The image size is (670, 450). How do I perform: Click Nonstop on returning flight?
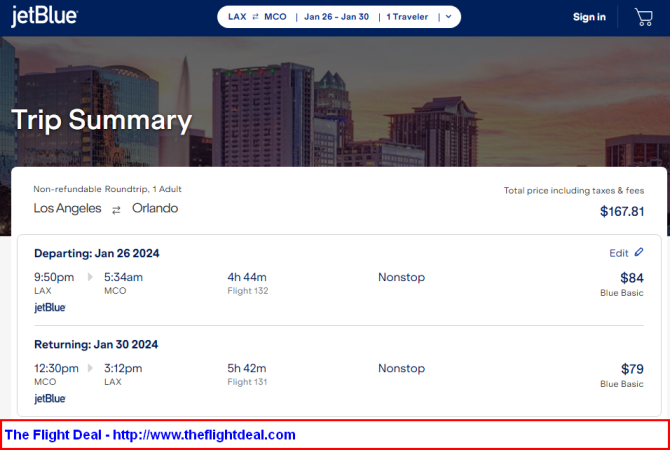402,368
